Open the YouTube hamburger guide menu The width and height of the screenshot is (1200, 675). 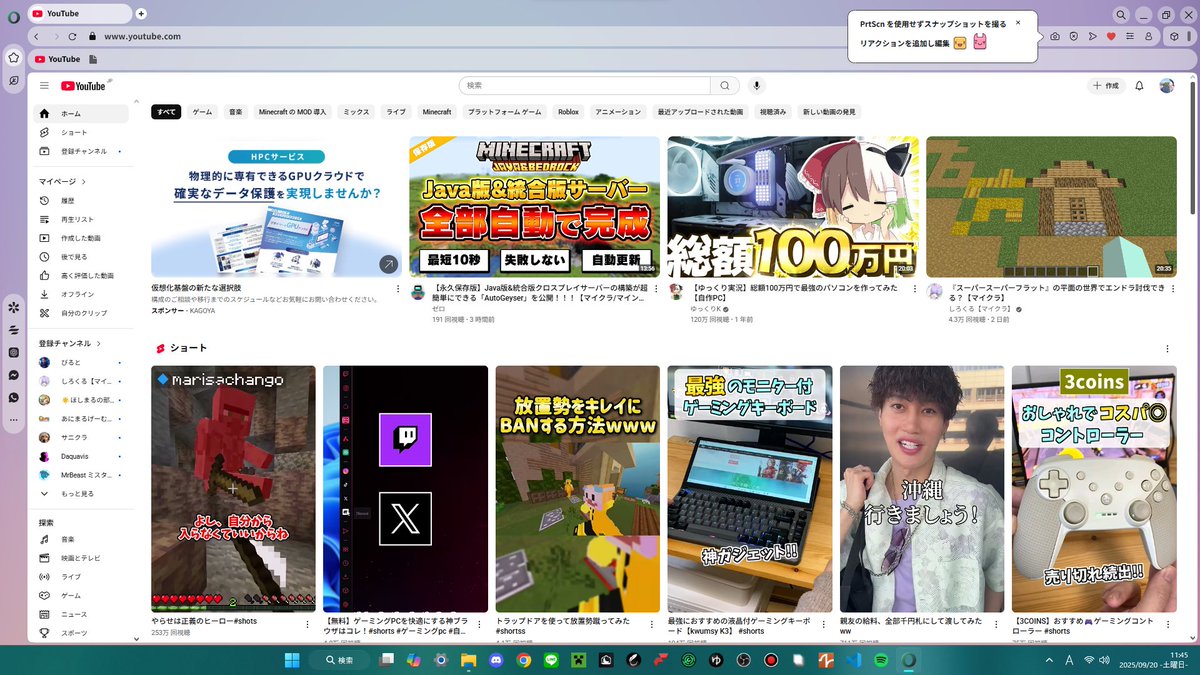[x=44, y=86]
